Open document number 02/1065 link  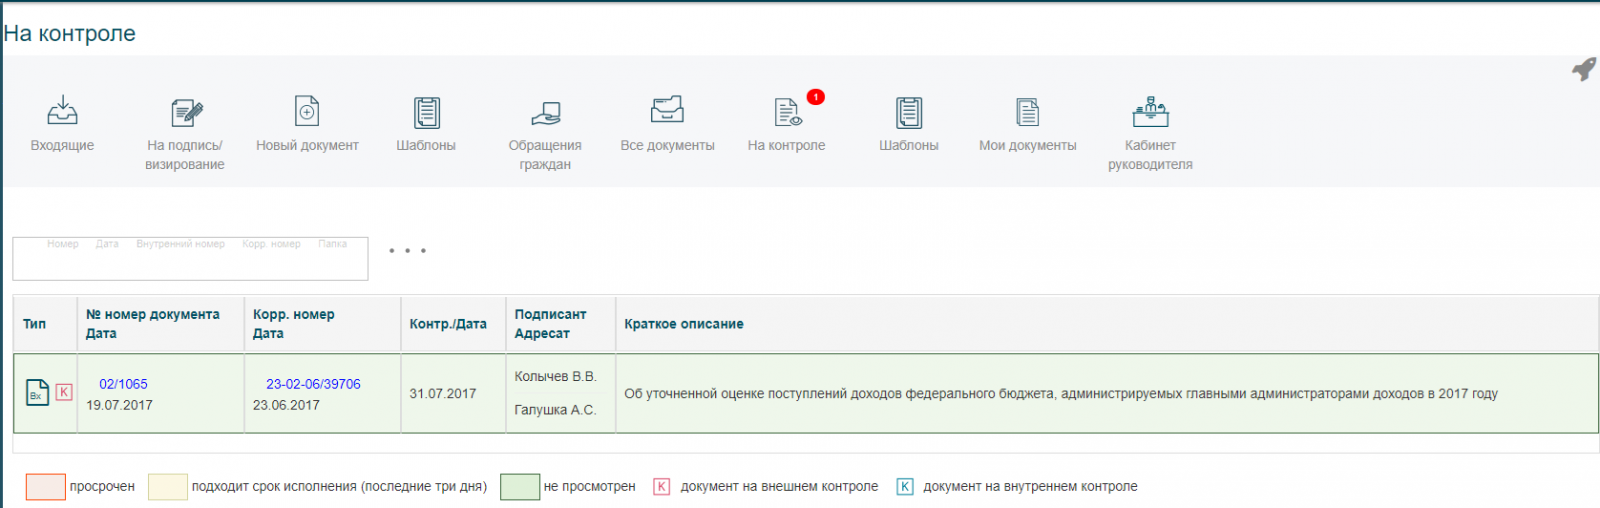point(123,384)
